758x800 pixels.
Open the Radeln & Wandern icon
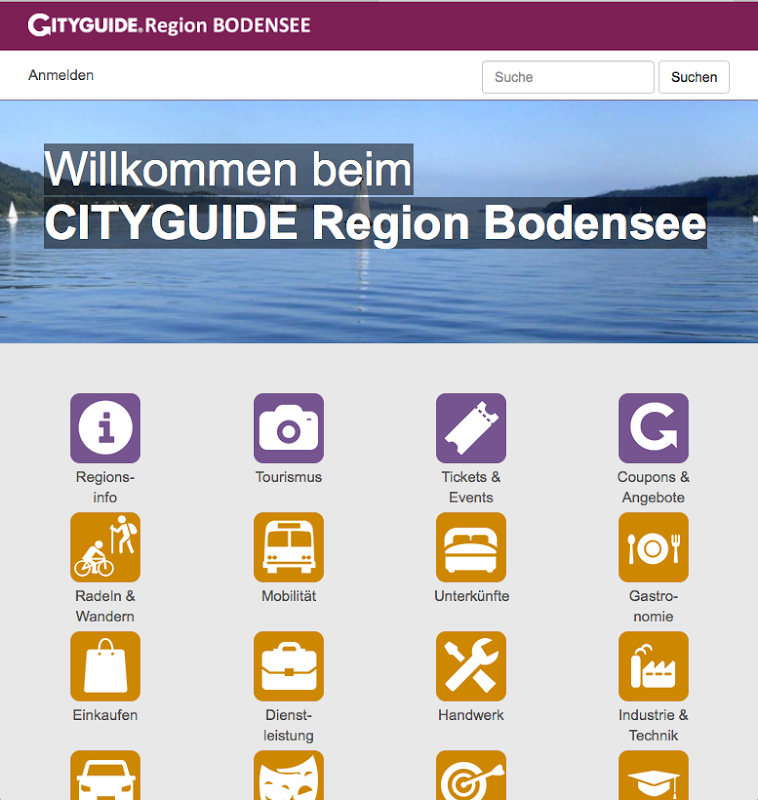[x=105, y=547]
